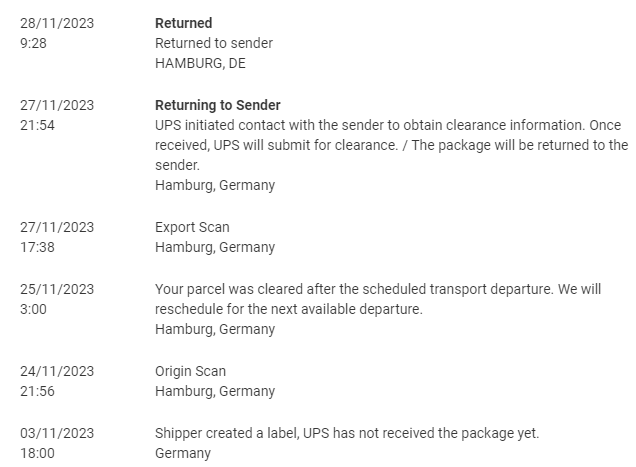Click the 9:28 timestamp

coord(33,43)
